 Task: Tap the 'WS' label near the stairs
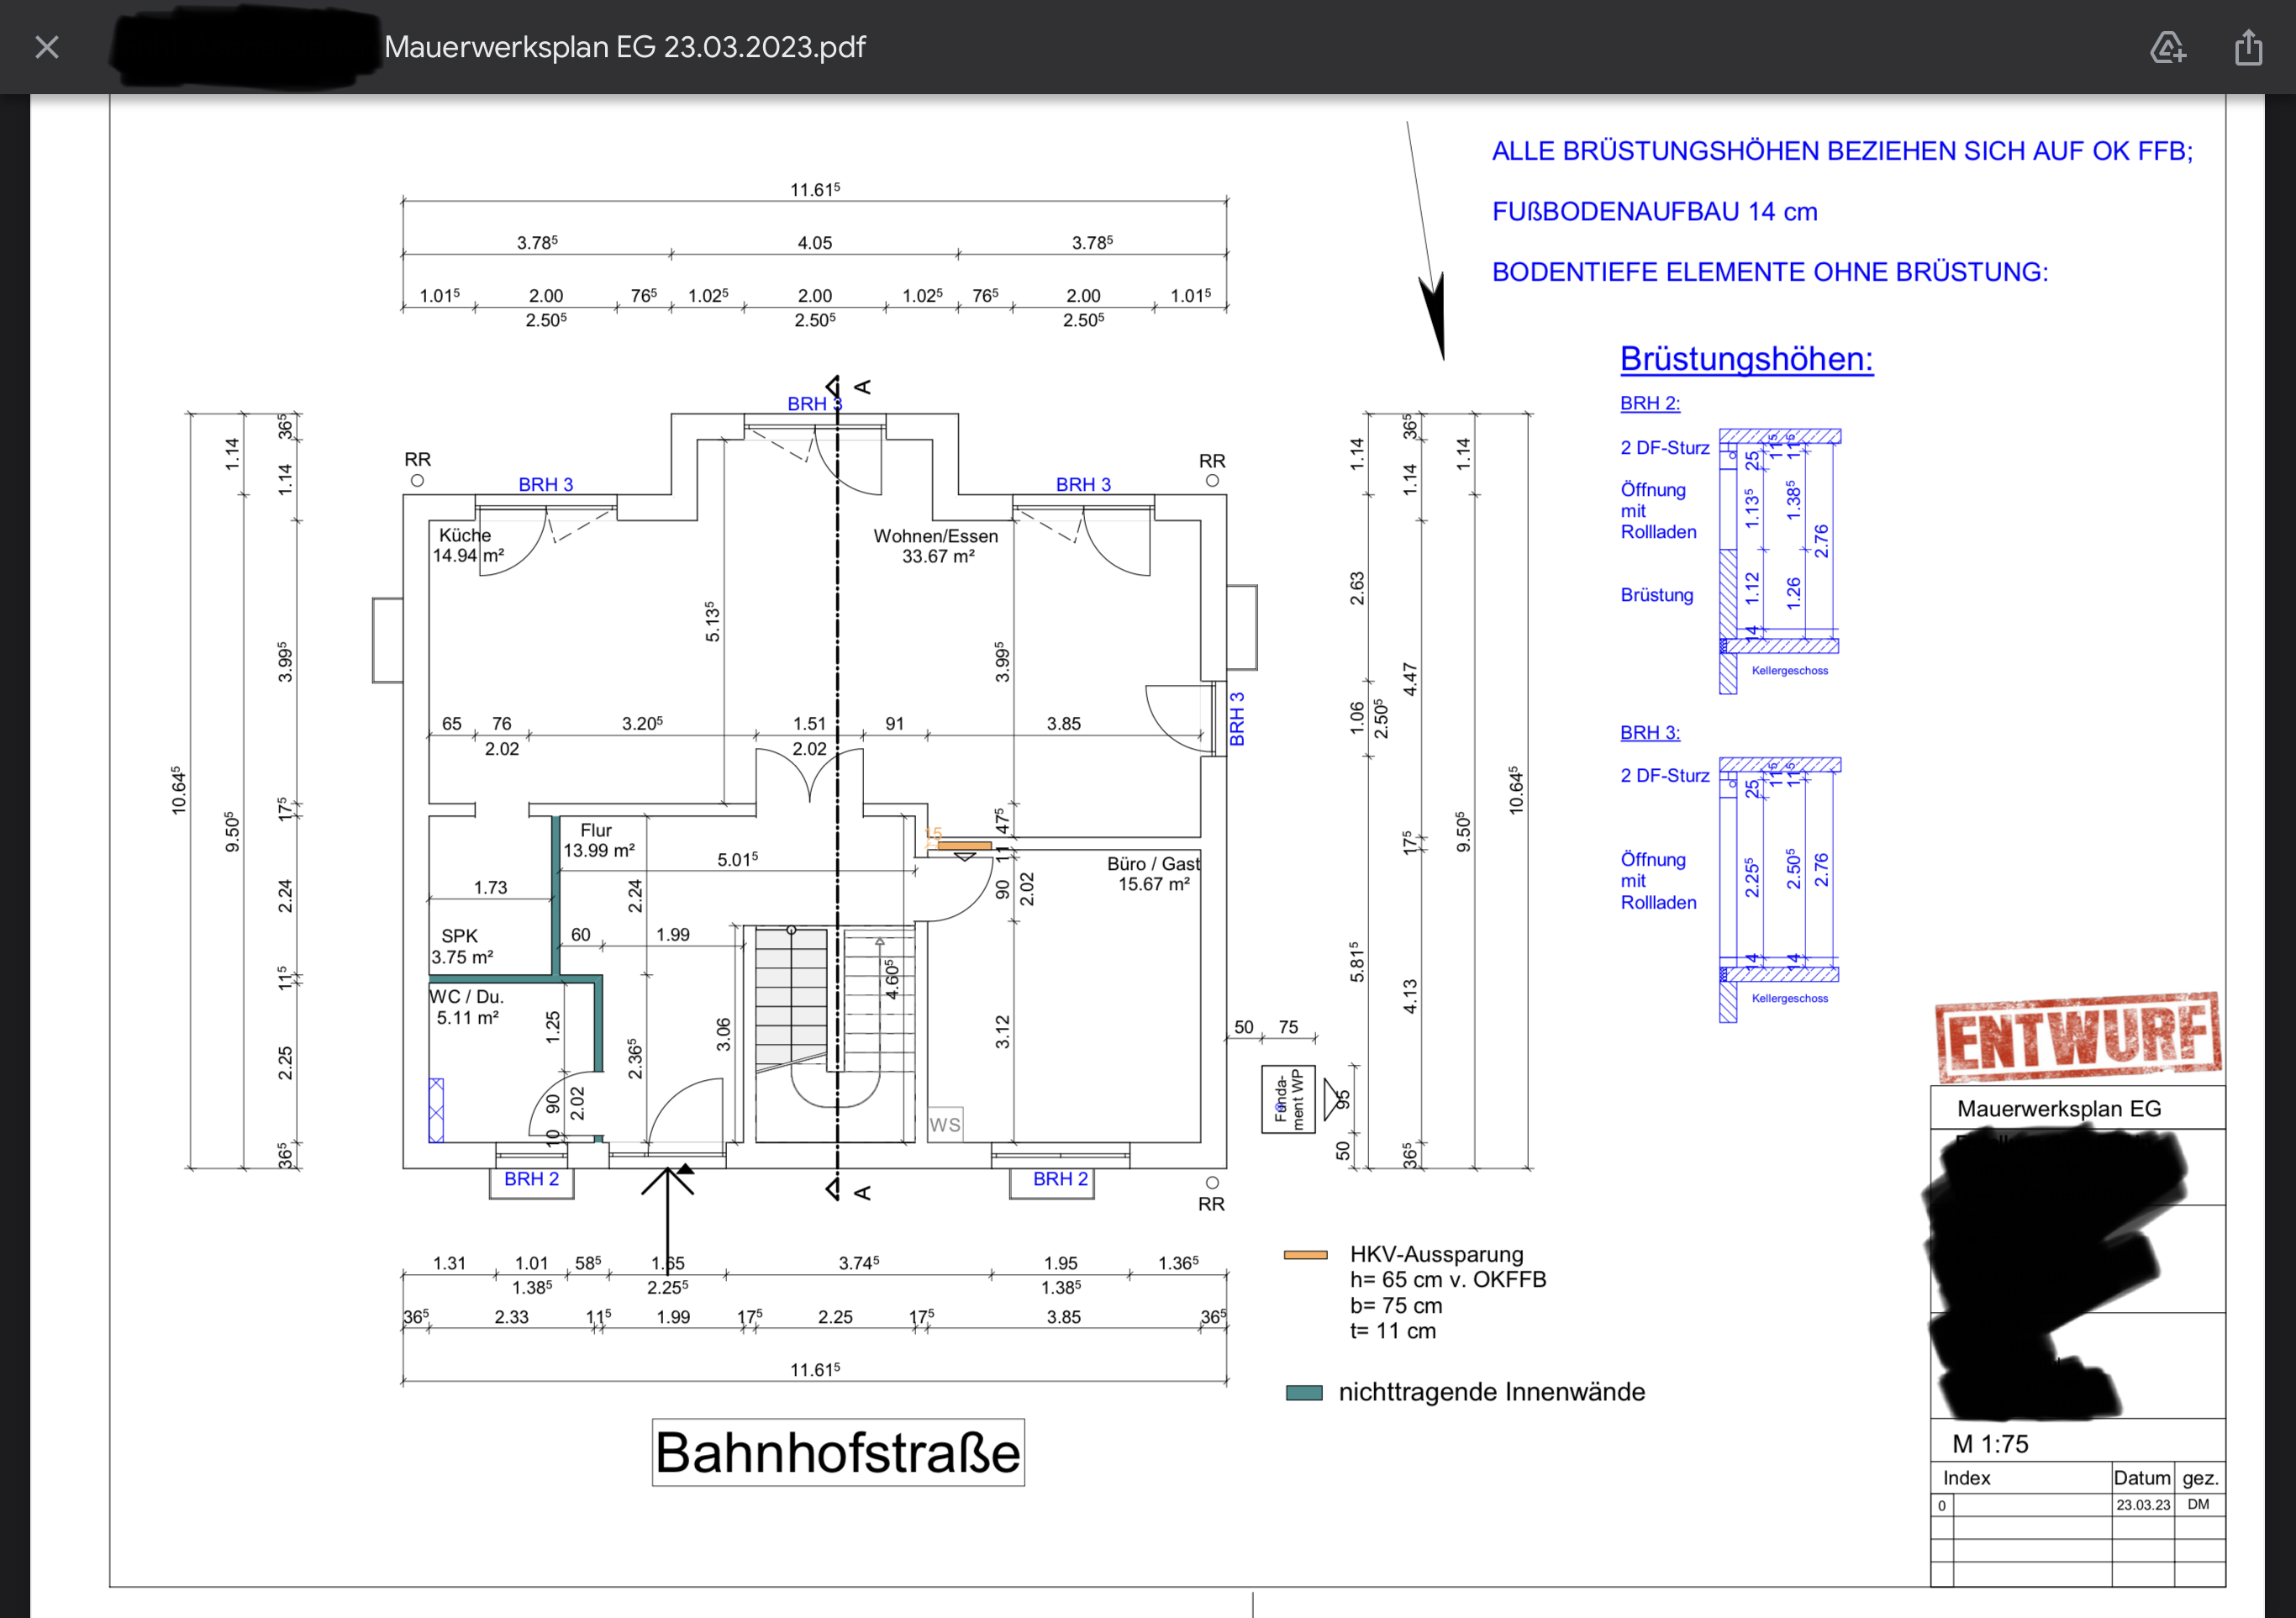coord(945,1125)
